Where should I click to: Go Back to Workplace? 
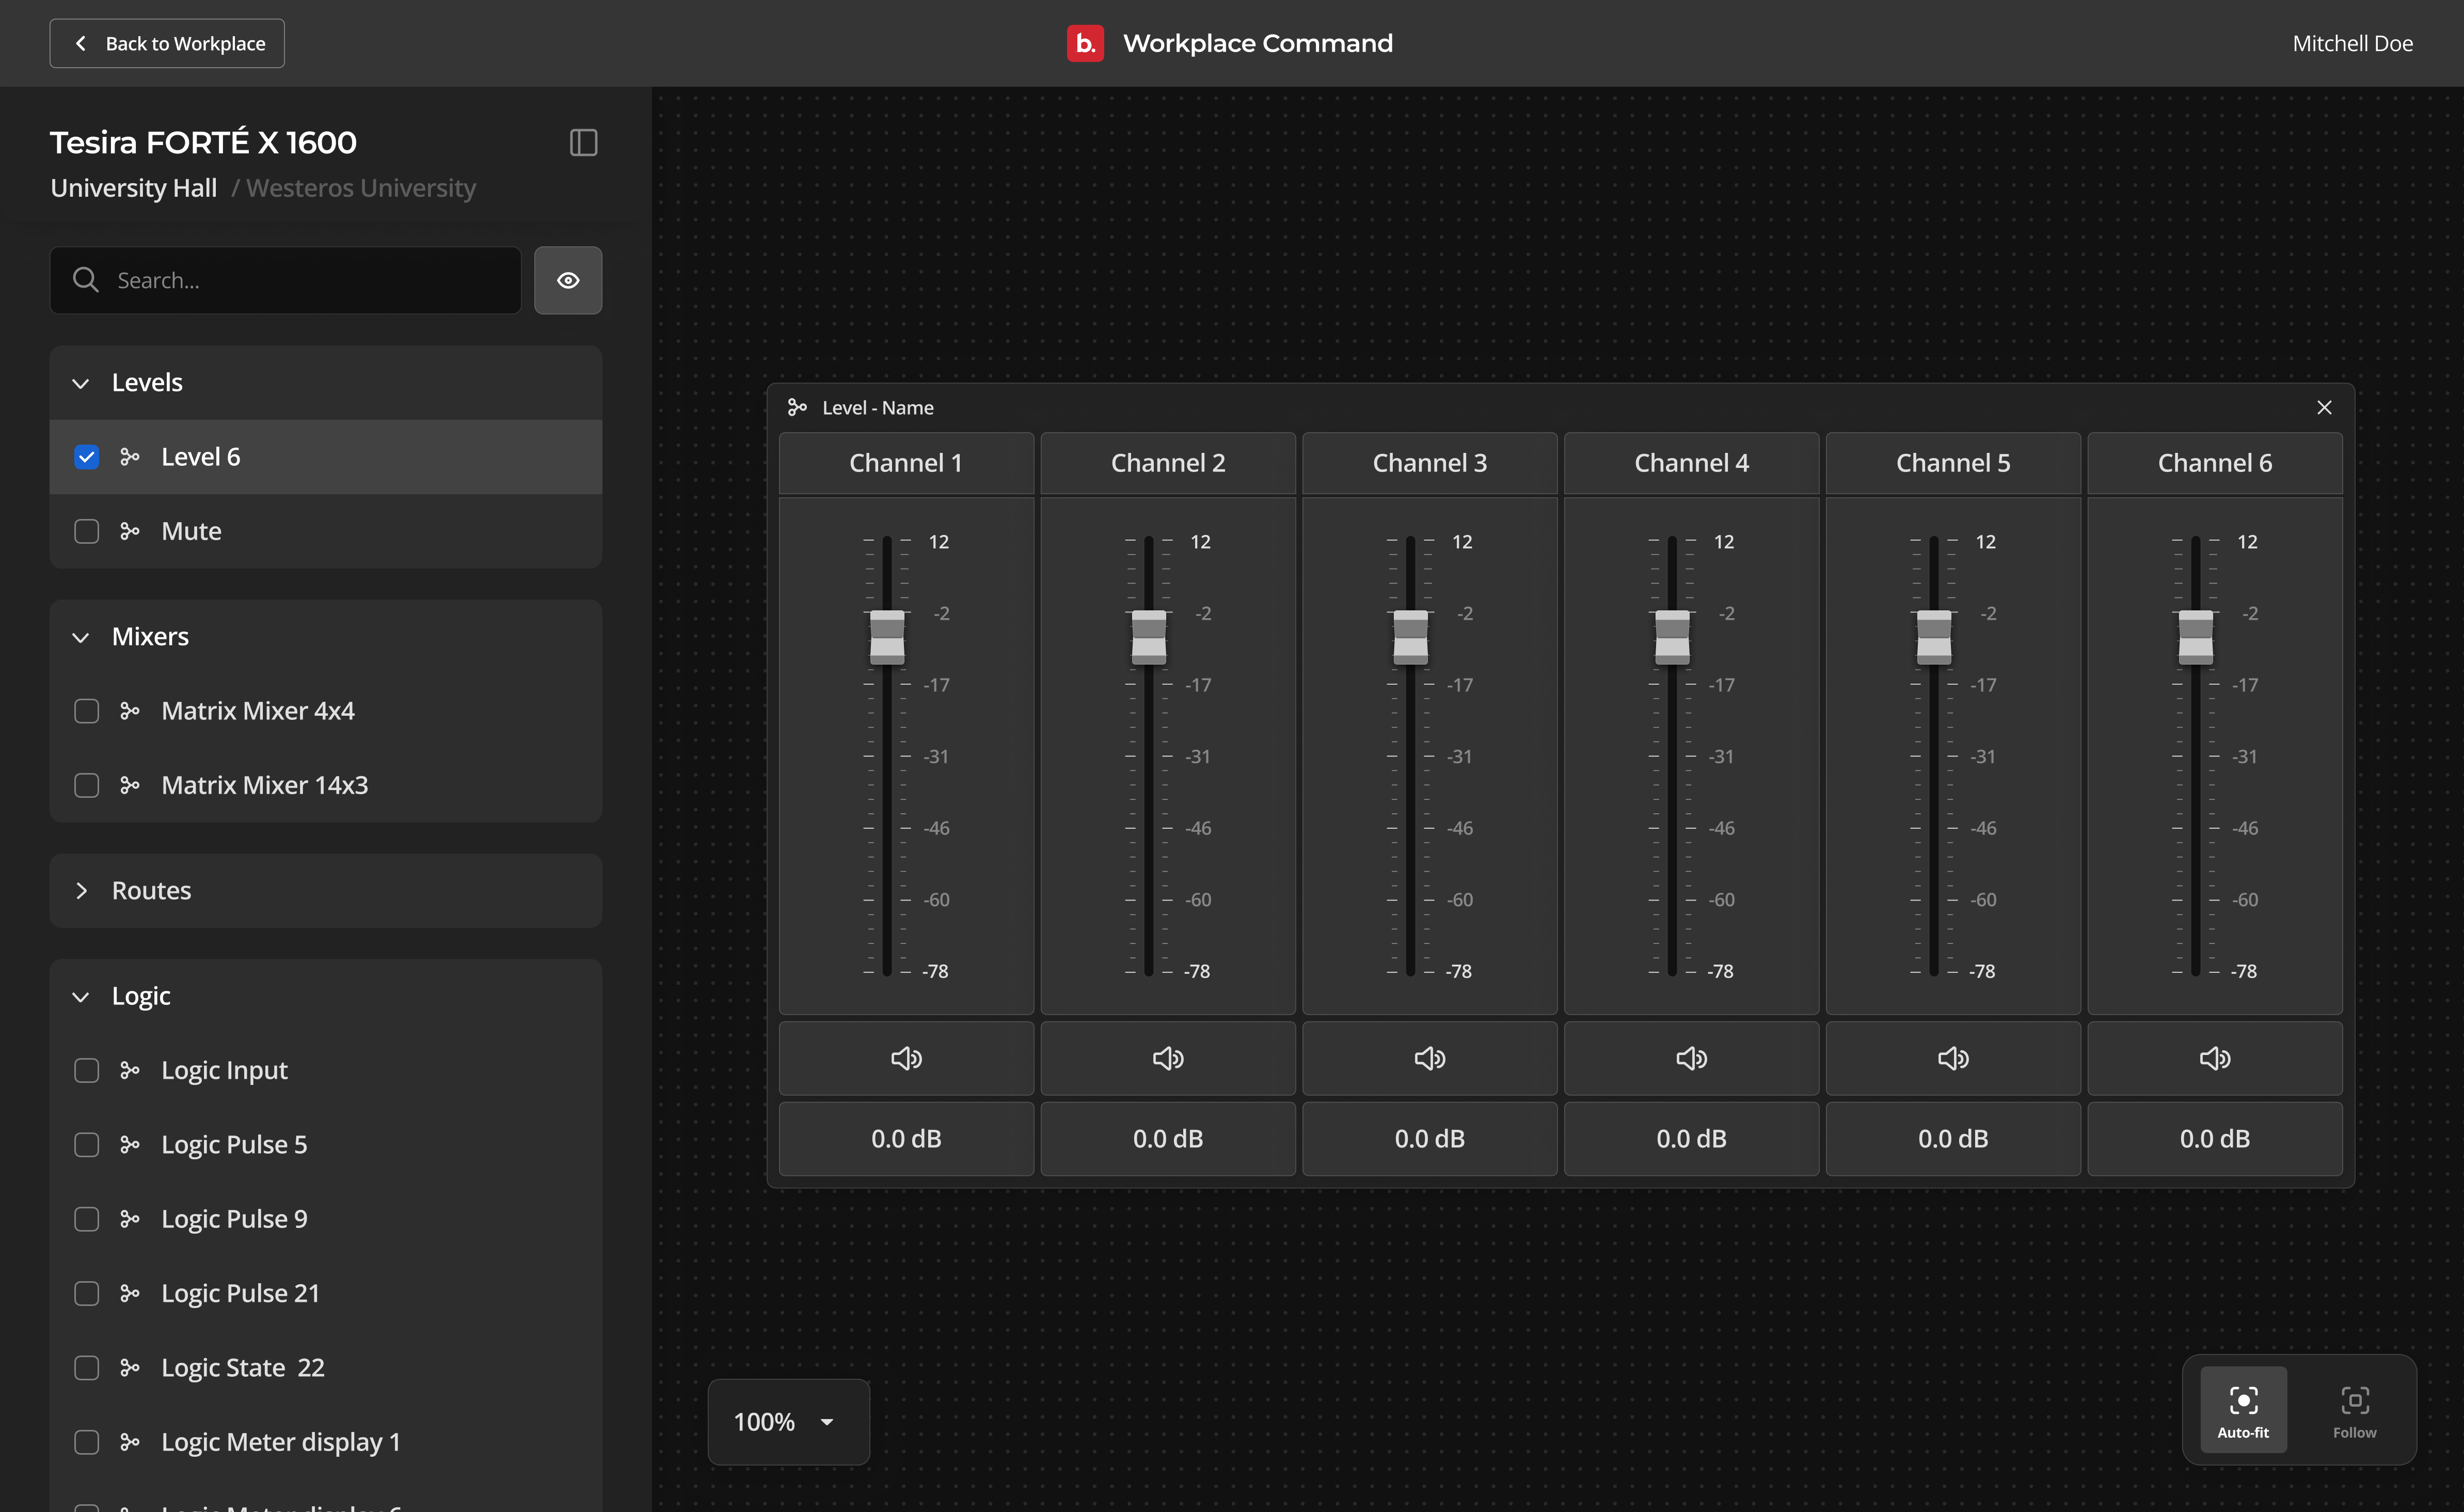point(167,43)
